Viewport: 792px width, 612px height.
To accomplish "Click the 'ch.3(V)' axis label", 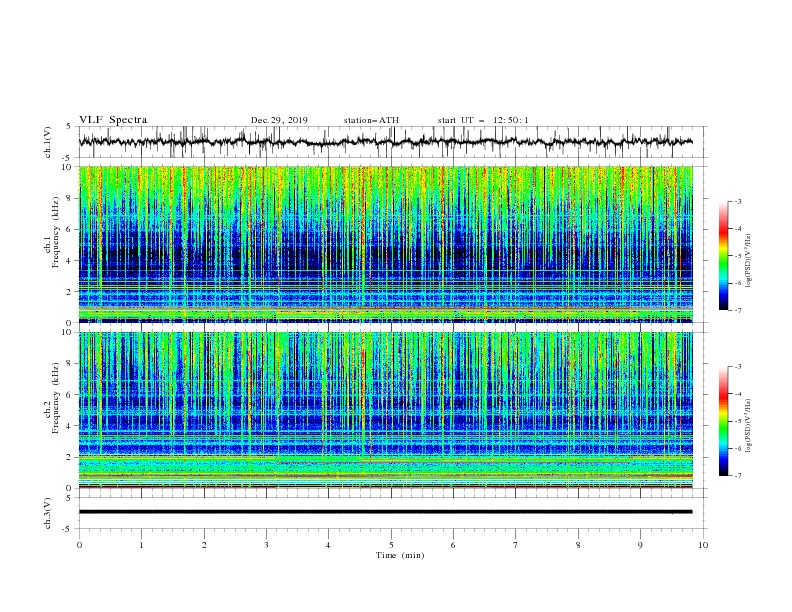I will tap(48, 513).
